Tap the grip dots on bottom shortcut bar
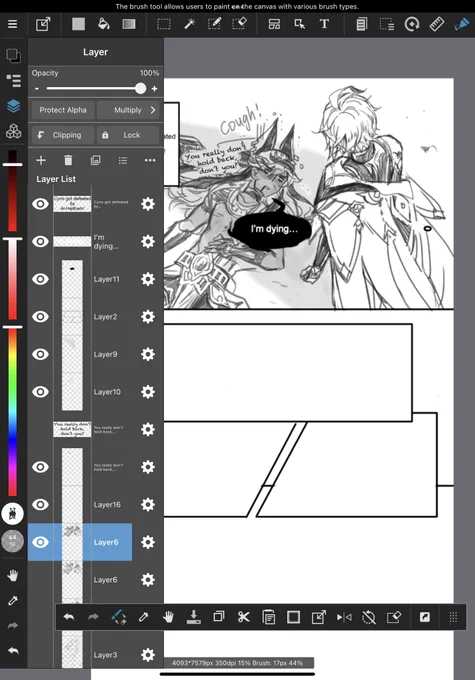Image resolution: width=475 pixels, height=680 pixels. (453, 617)
